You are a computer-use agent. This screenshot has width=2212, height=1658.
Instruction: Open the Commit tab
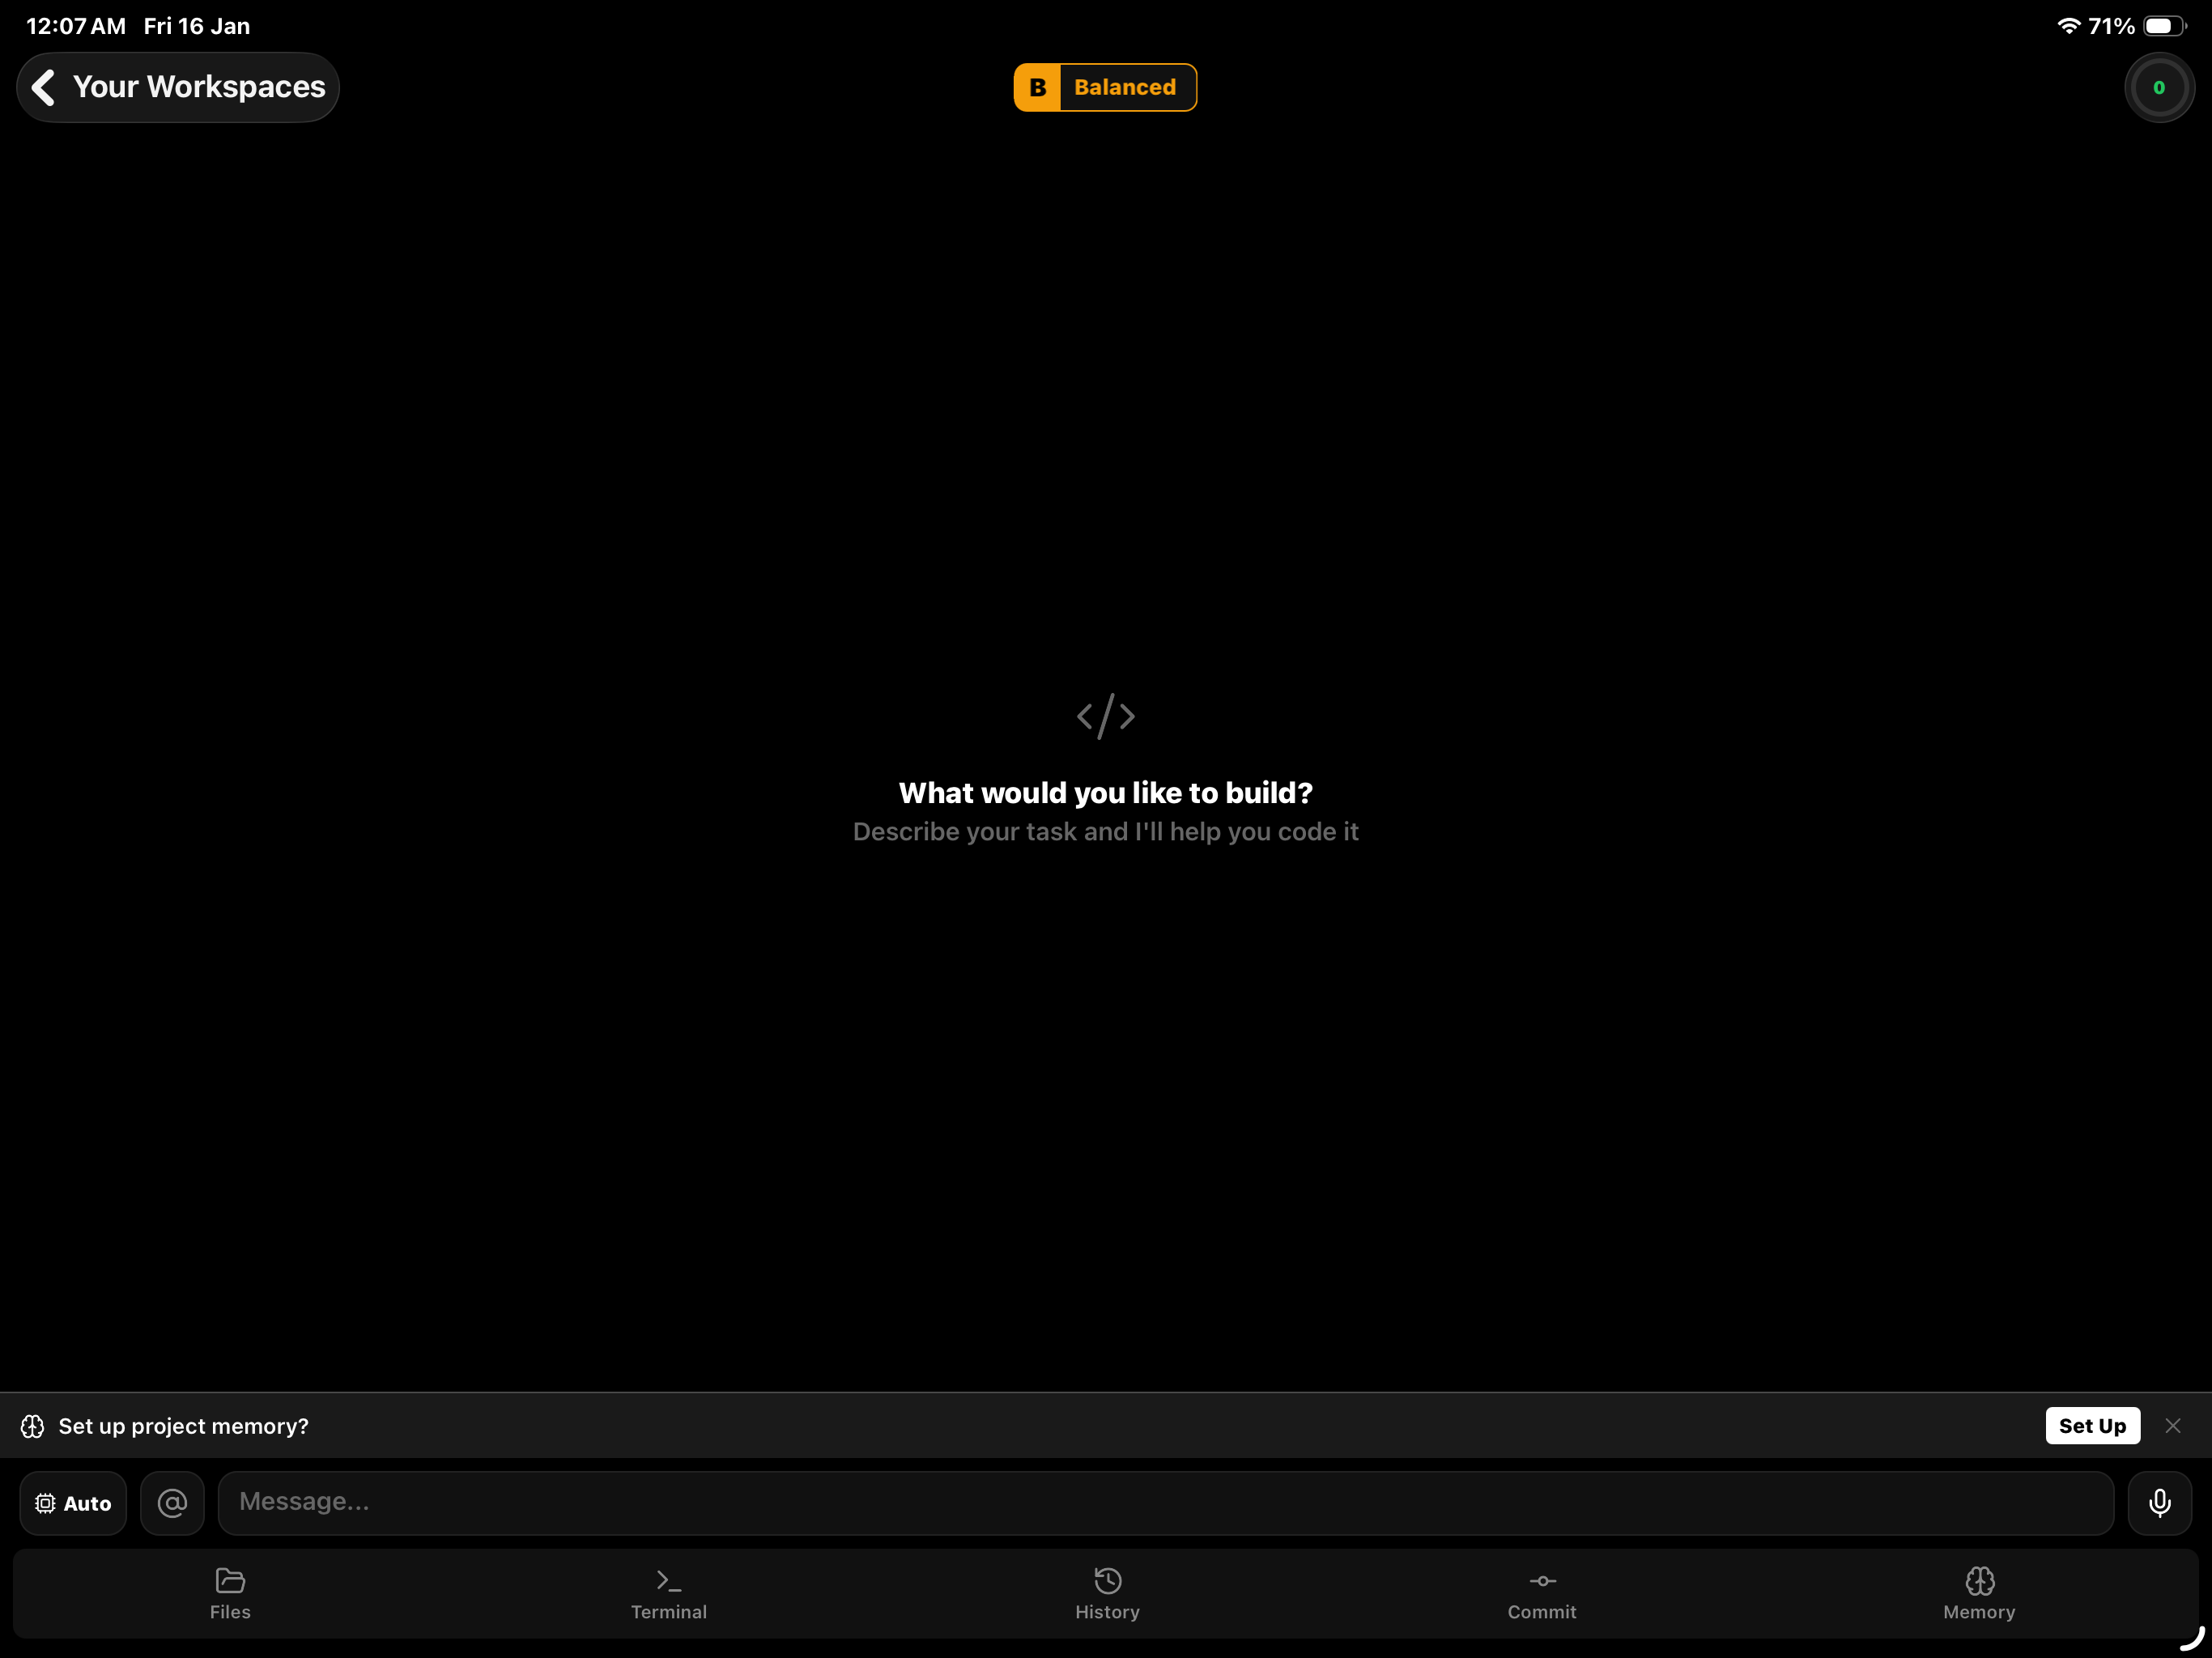point(1542,1594)
